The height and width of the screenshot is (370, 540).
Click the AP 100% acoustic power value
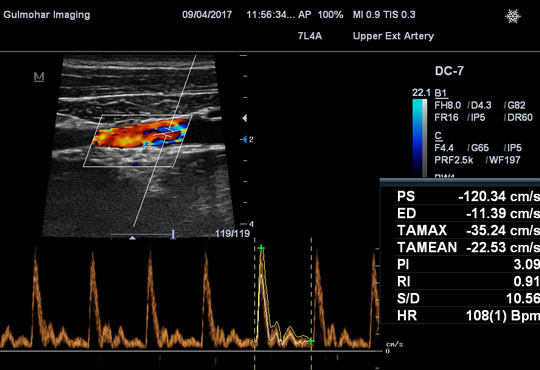(x=321, y=15)
